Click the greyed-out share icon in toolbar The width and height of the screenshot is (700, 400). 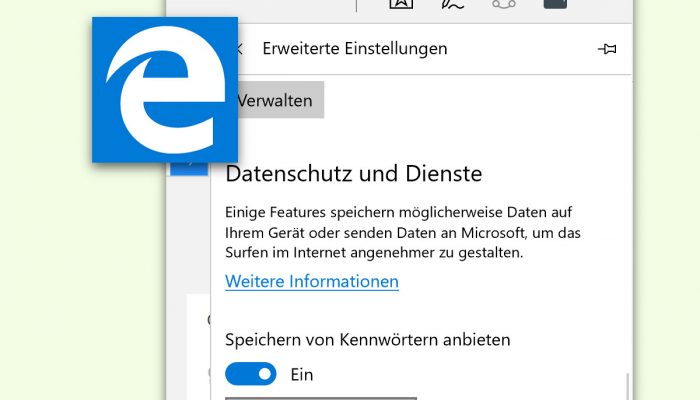coord(504,4)
